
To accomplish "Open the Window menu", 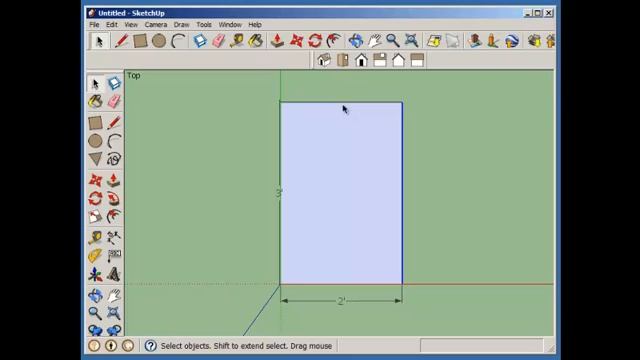I will click(230, 24).
